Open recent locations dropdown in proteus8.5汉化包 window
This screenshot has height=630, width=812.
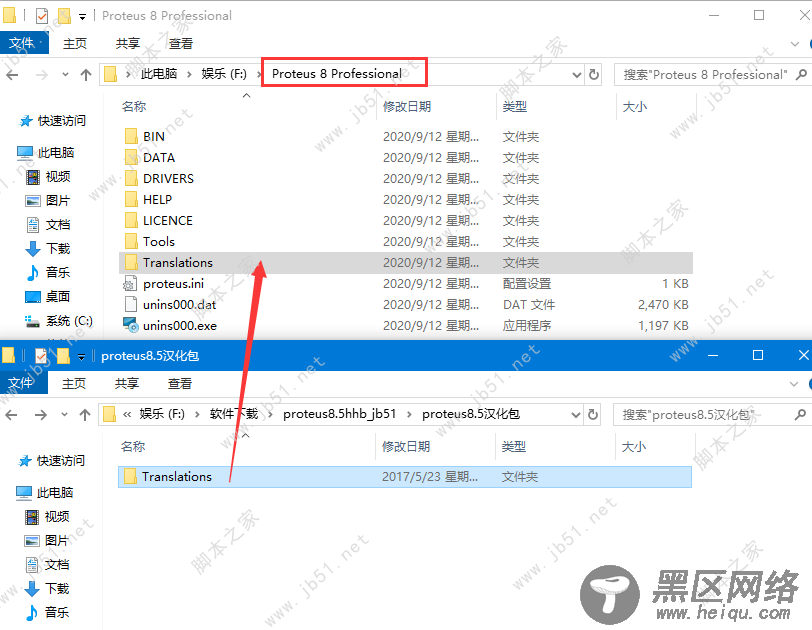(64, 415)
